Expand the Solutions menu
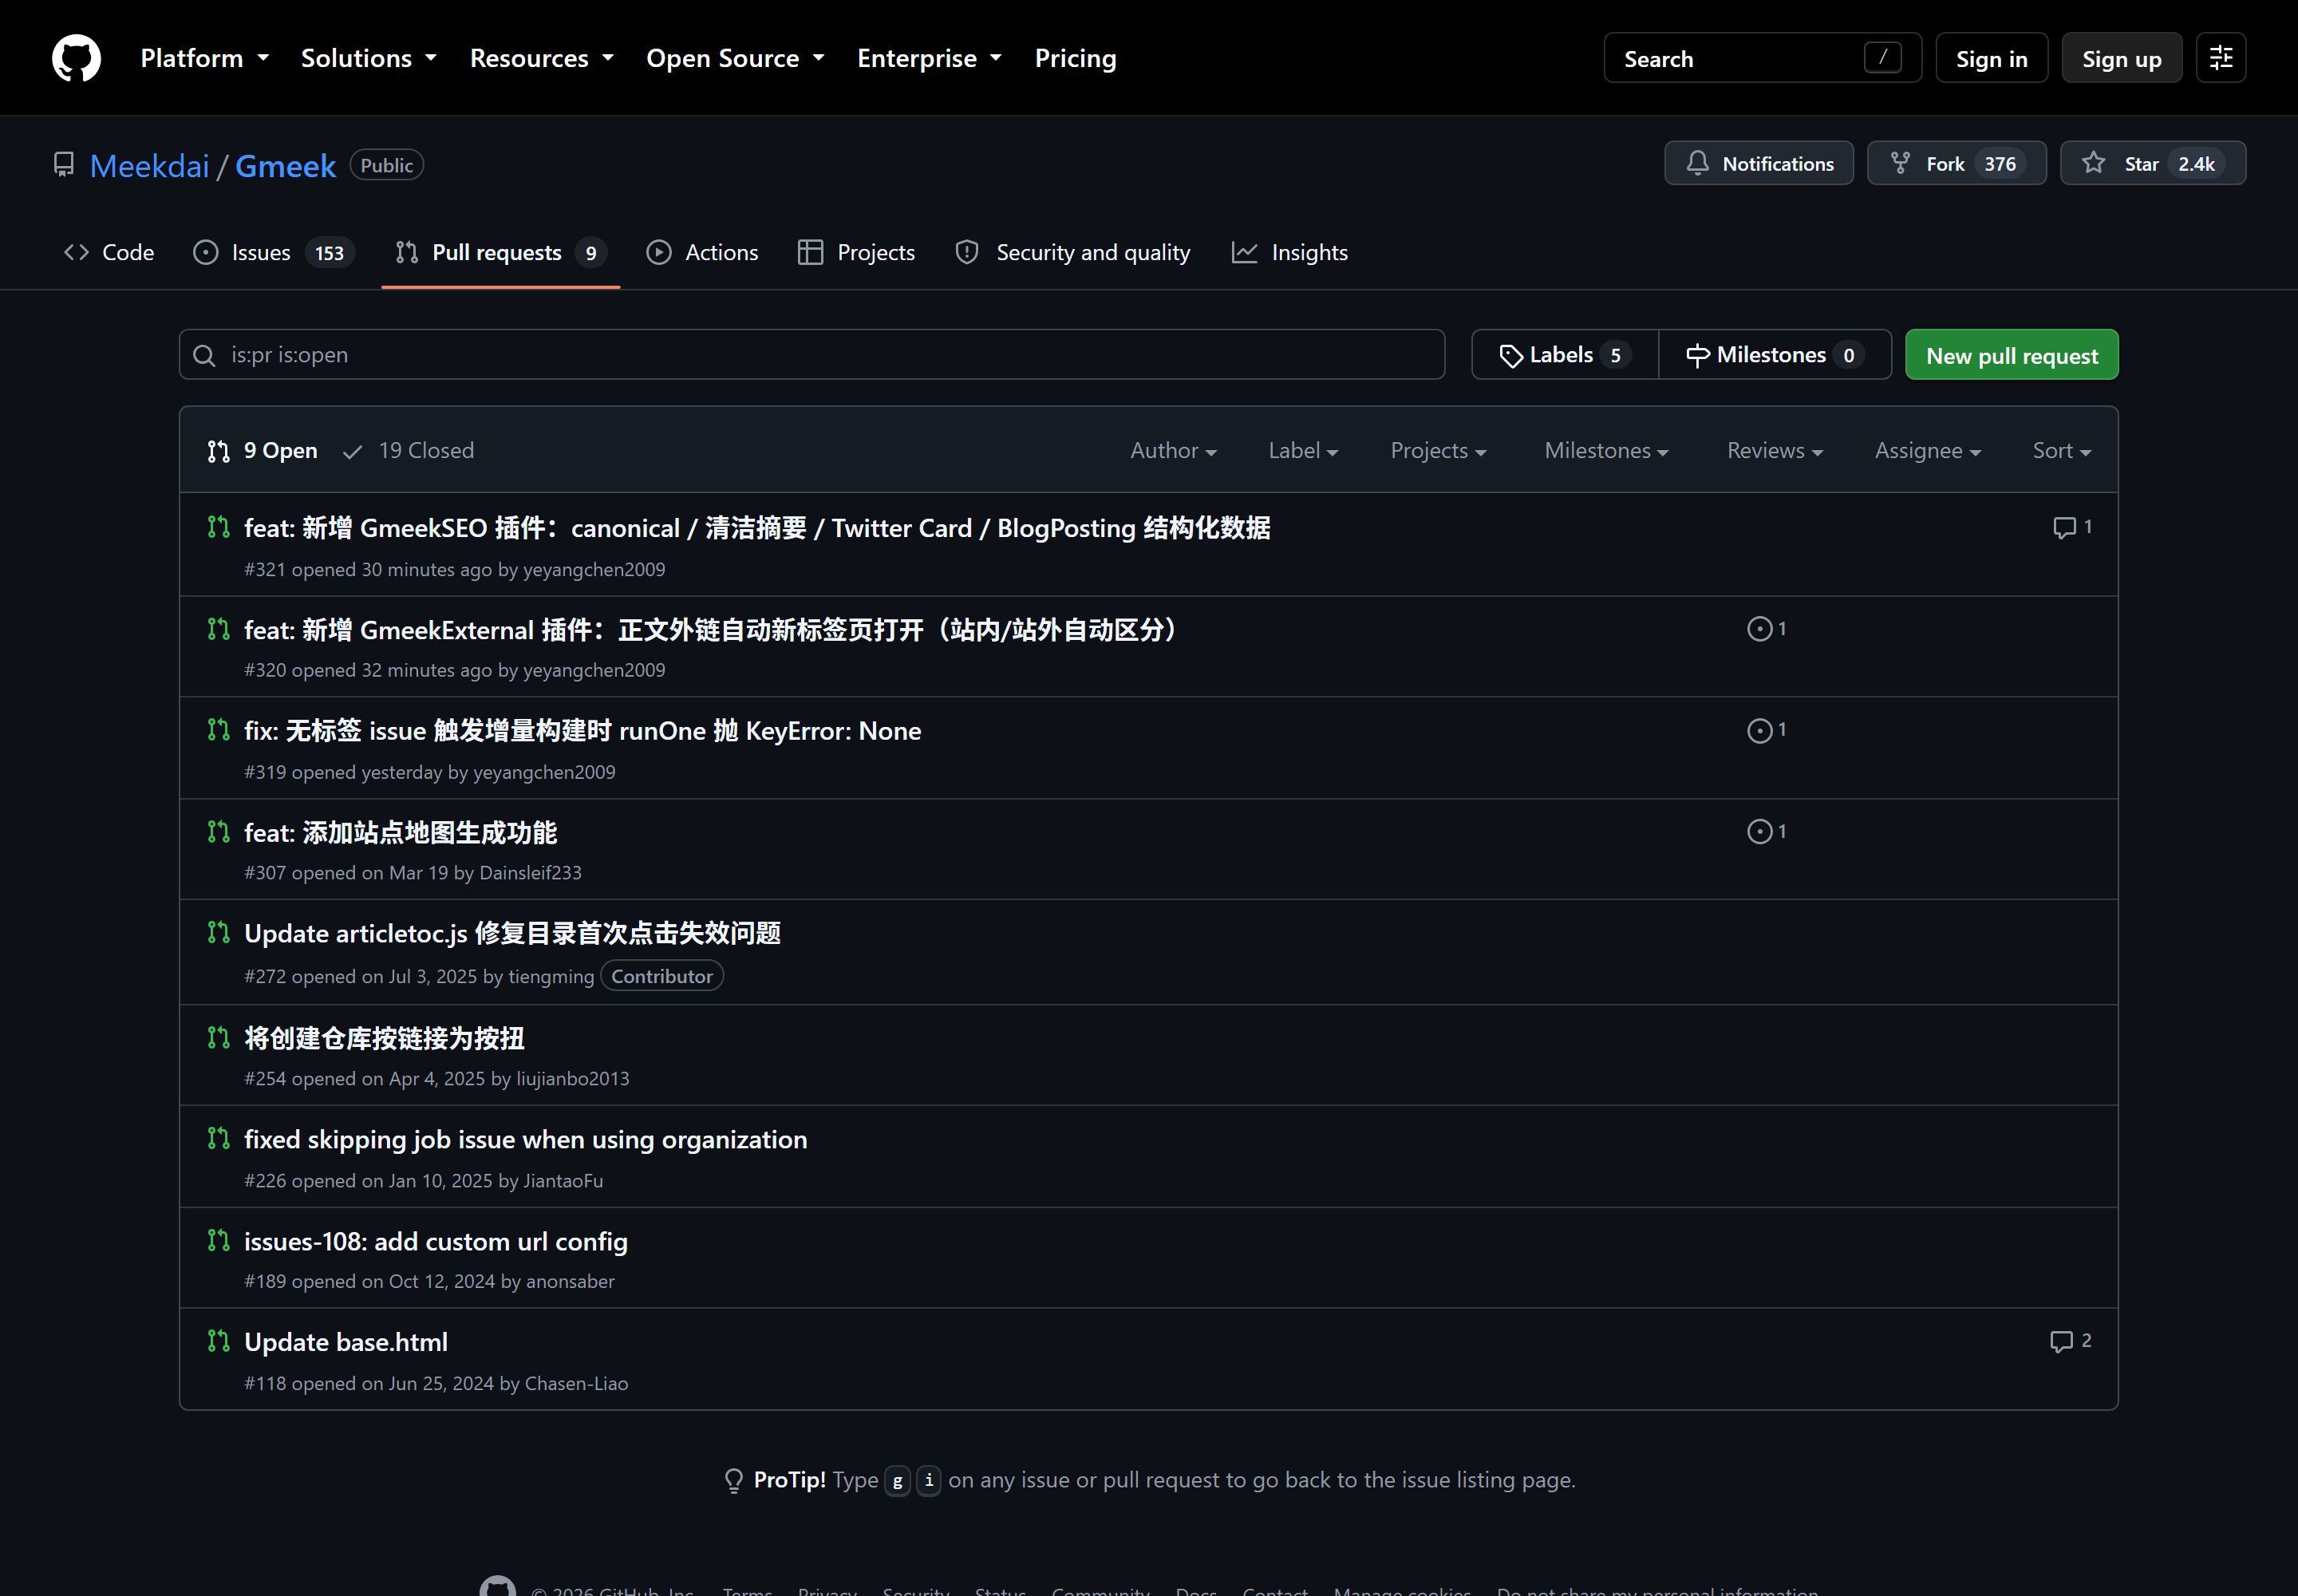This screenshot has width=2298, height=1596. coord(369,58)
